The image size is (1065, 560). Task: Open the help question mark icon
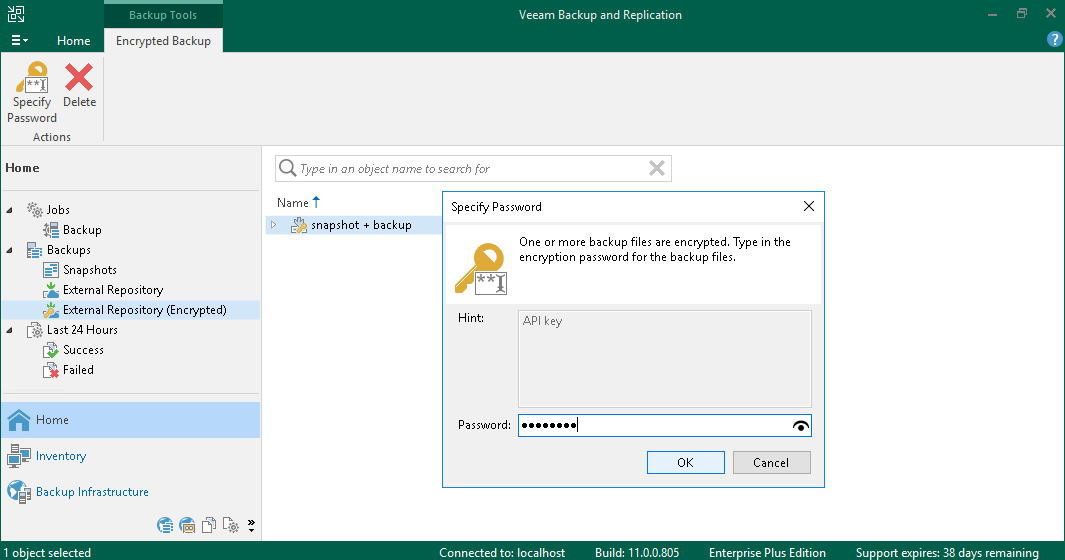1054,40
